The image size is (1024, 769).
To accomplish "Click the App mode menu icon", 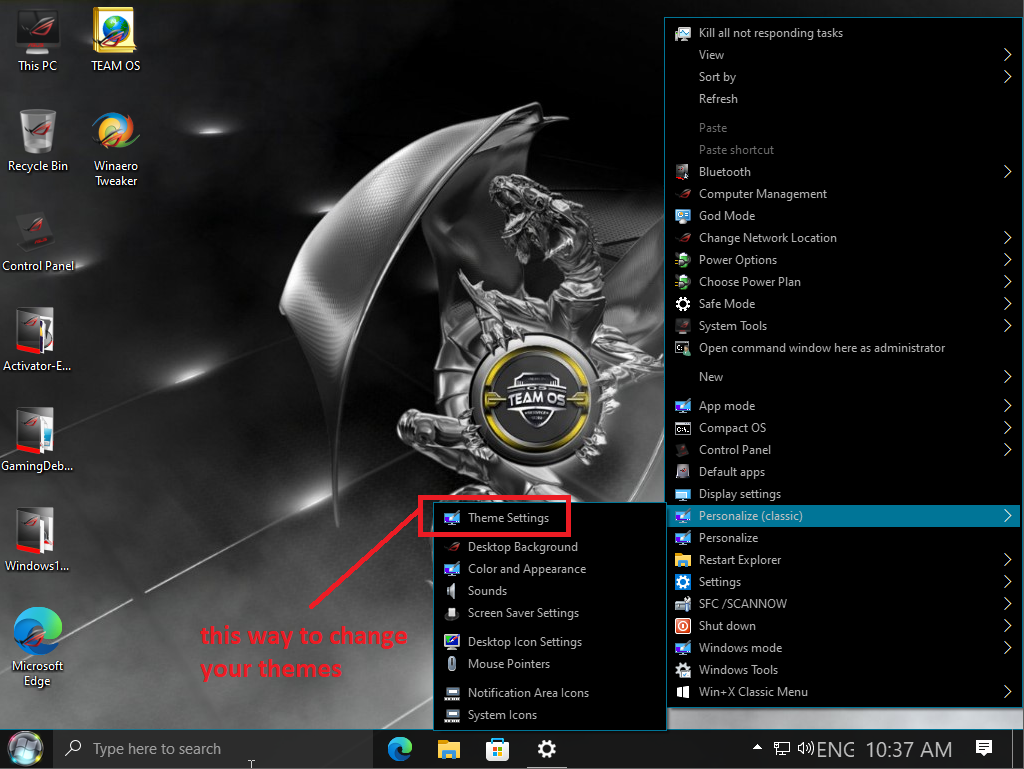I will (x=682, y=406).
